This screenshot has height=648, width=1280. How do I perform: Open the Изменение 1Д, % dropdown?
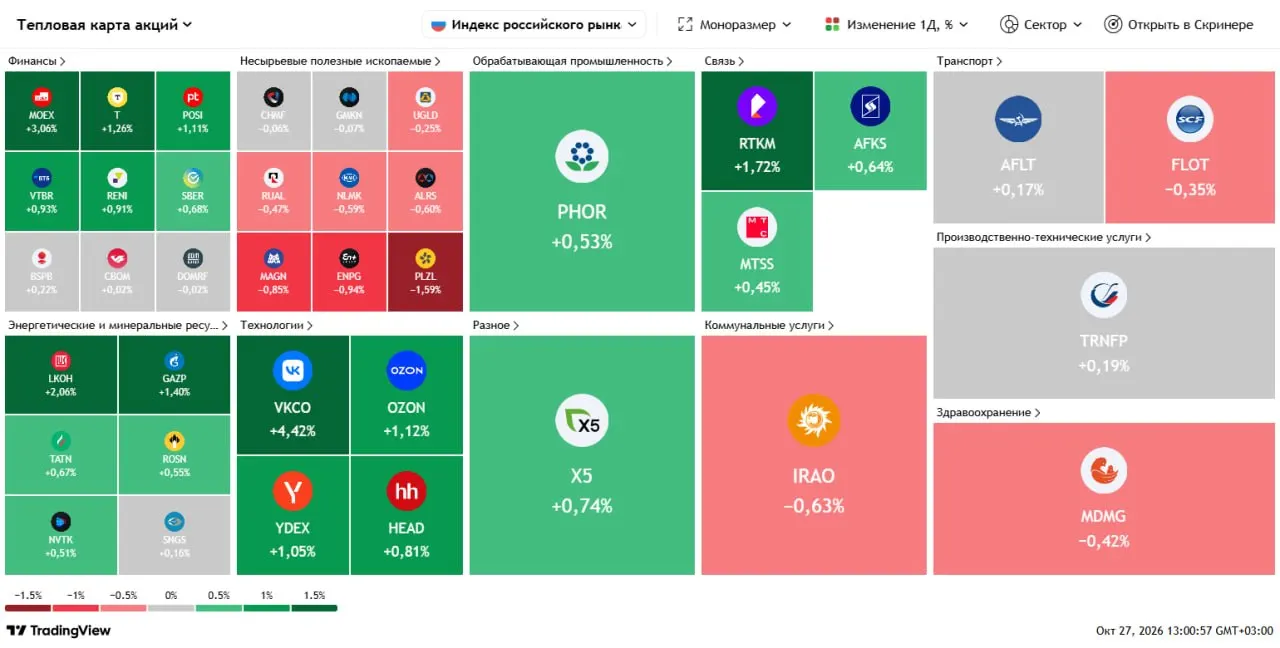pos(897,25)
